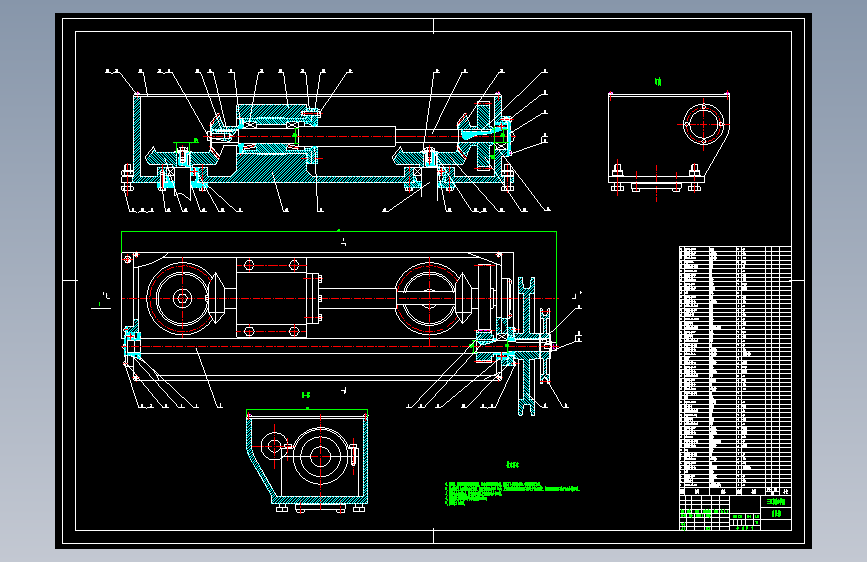The image size is (867, 562).
Task: Select the green technical requirements paragraph
Action: click(x=512, y=493)
